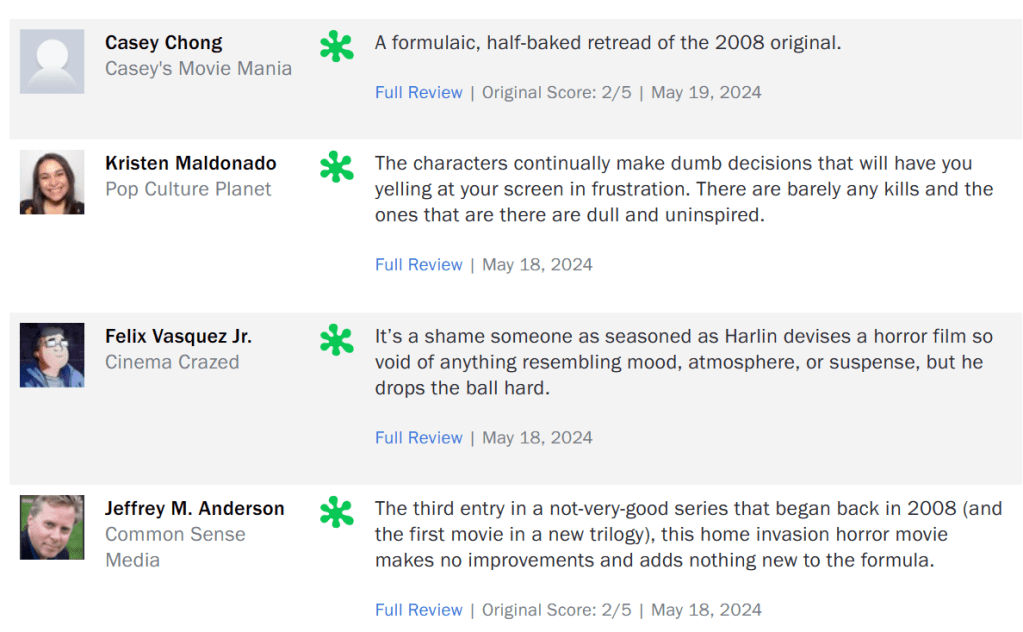Open Kristen Maldonado's Full Review link

[x=419, y=265]
